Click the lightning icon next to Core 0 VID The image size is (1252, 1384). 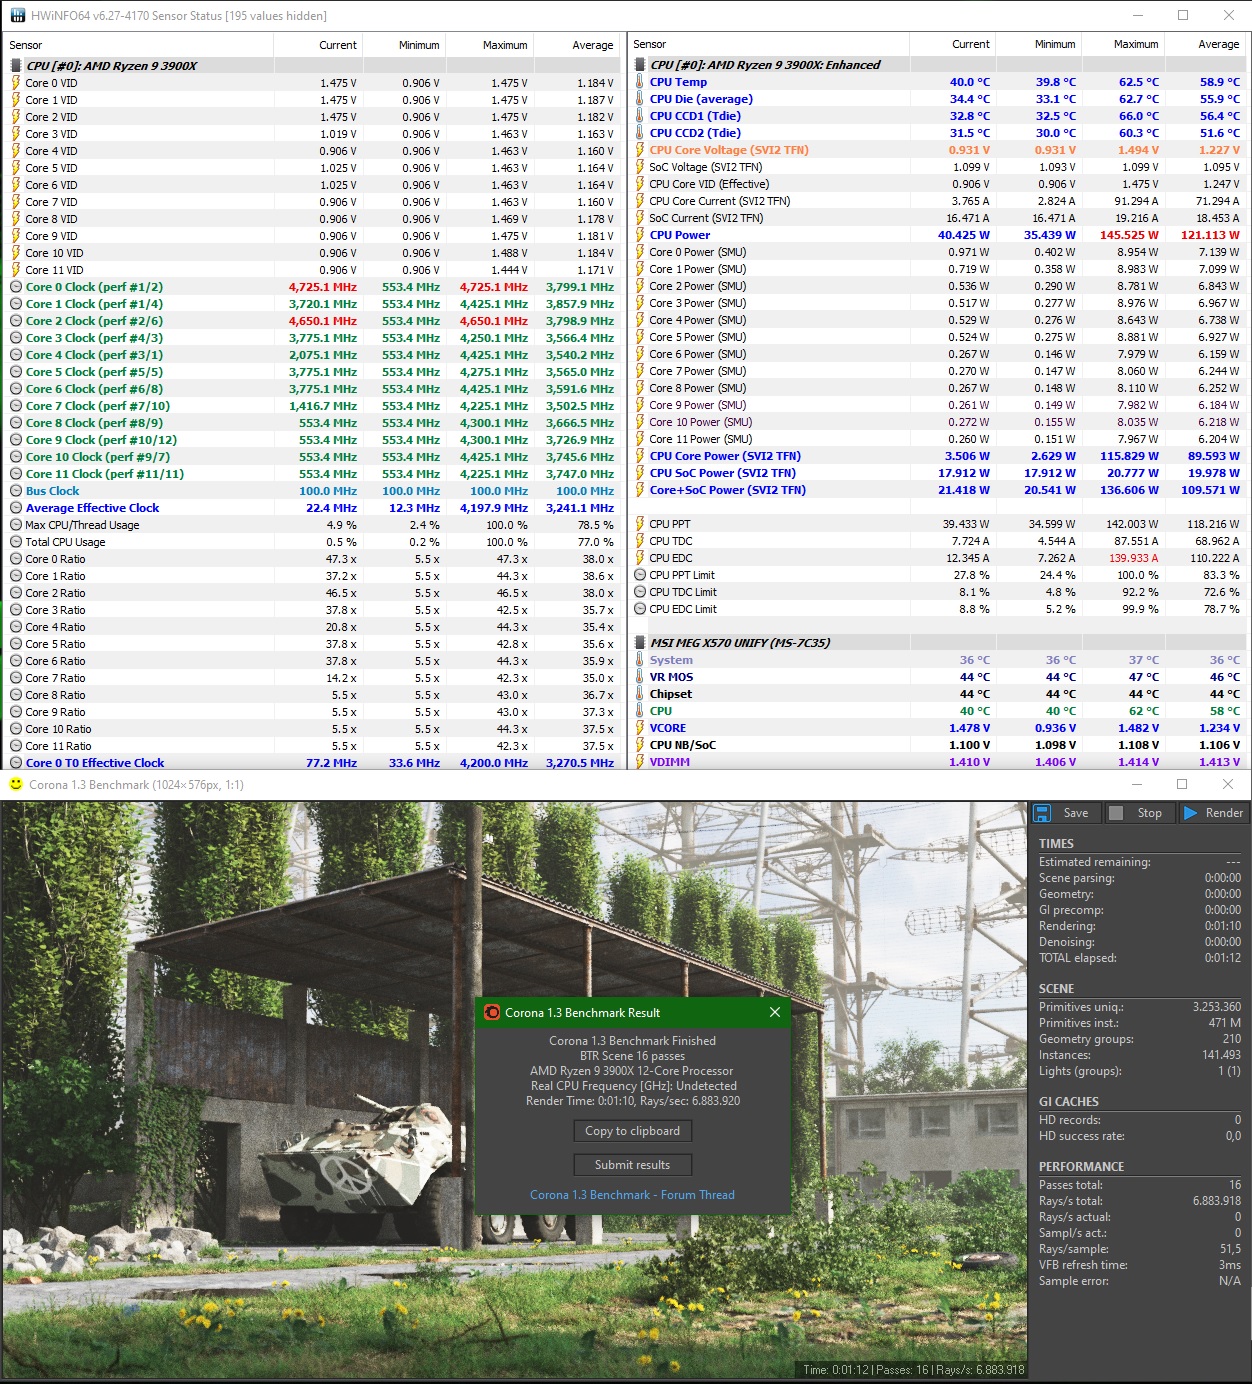click(16, 83)
